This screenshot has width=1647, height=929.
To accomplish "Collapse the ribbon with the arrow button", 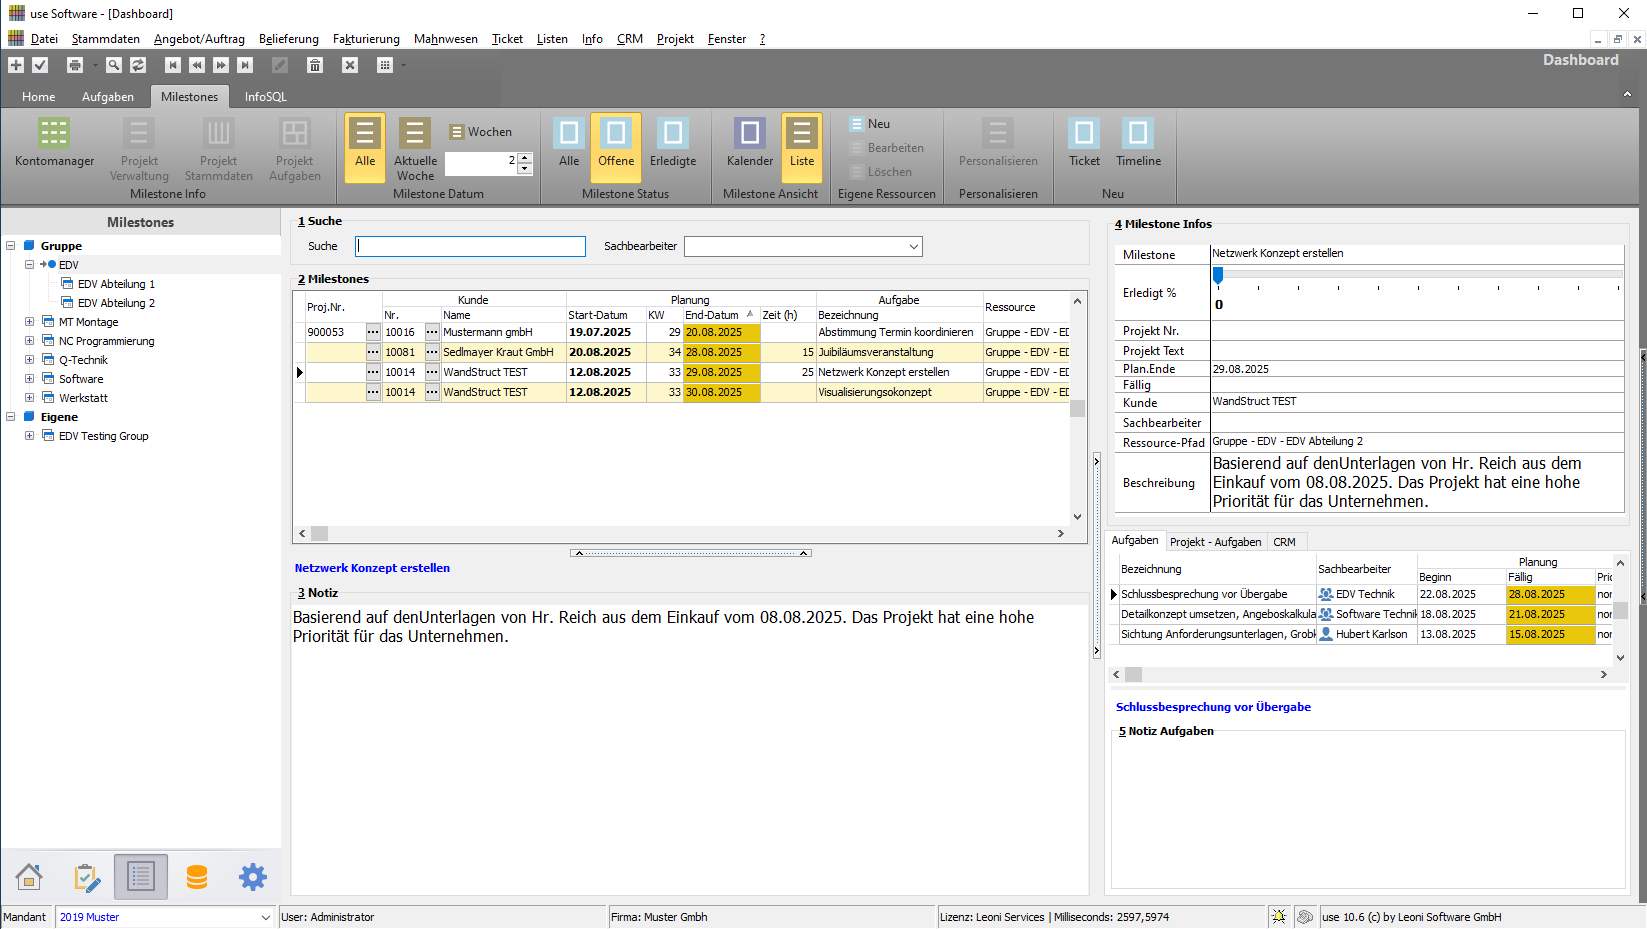I will 1627,94.
